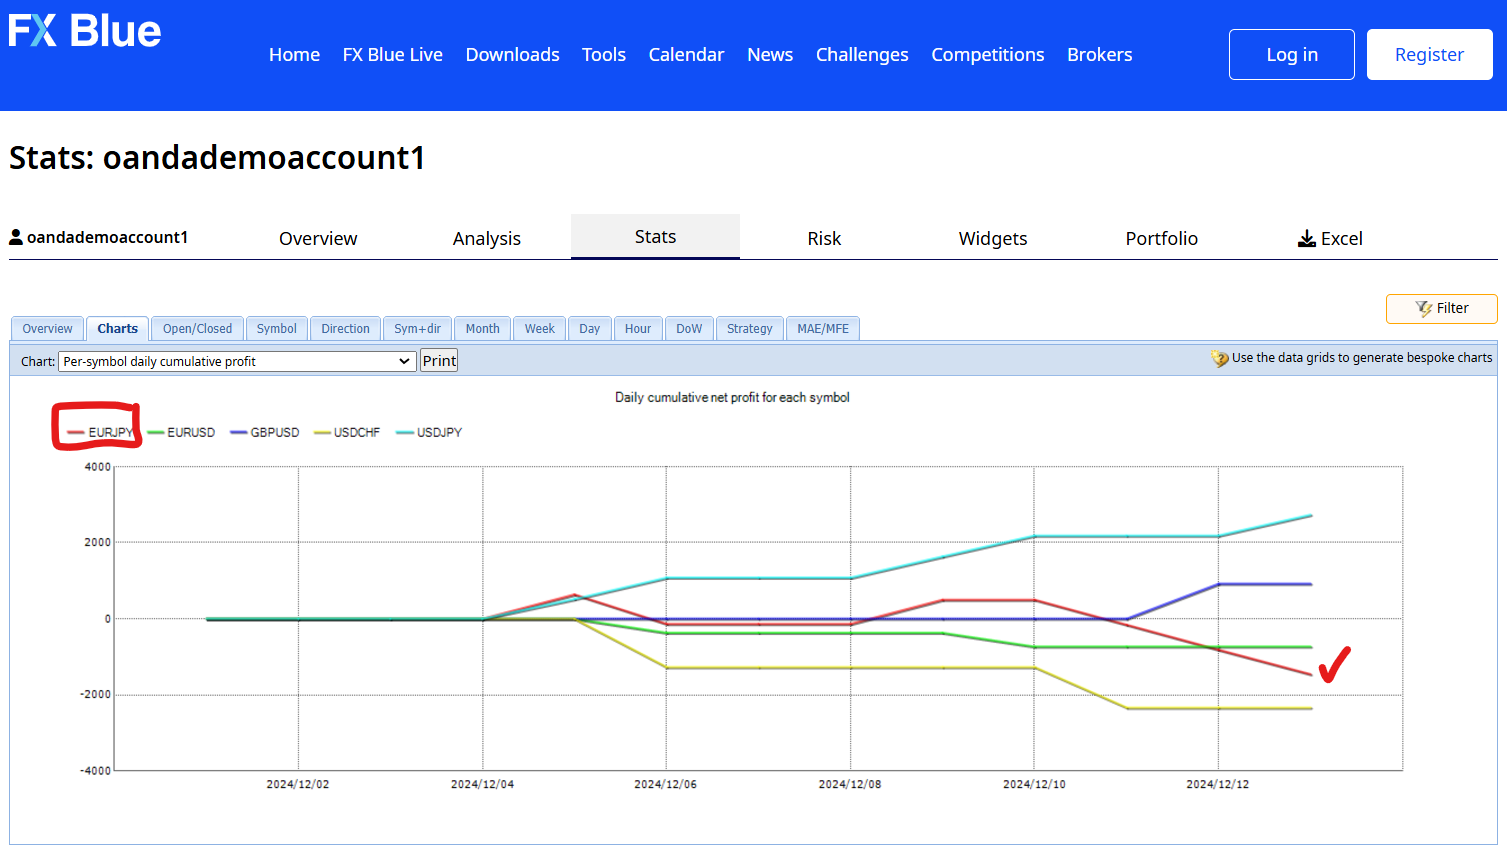Viewport: 1507px width, 851px height.
Task: Switch to the Analysis tab
Action: [487, 238]
